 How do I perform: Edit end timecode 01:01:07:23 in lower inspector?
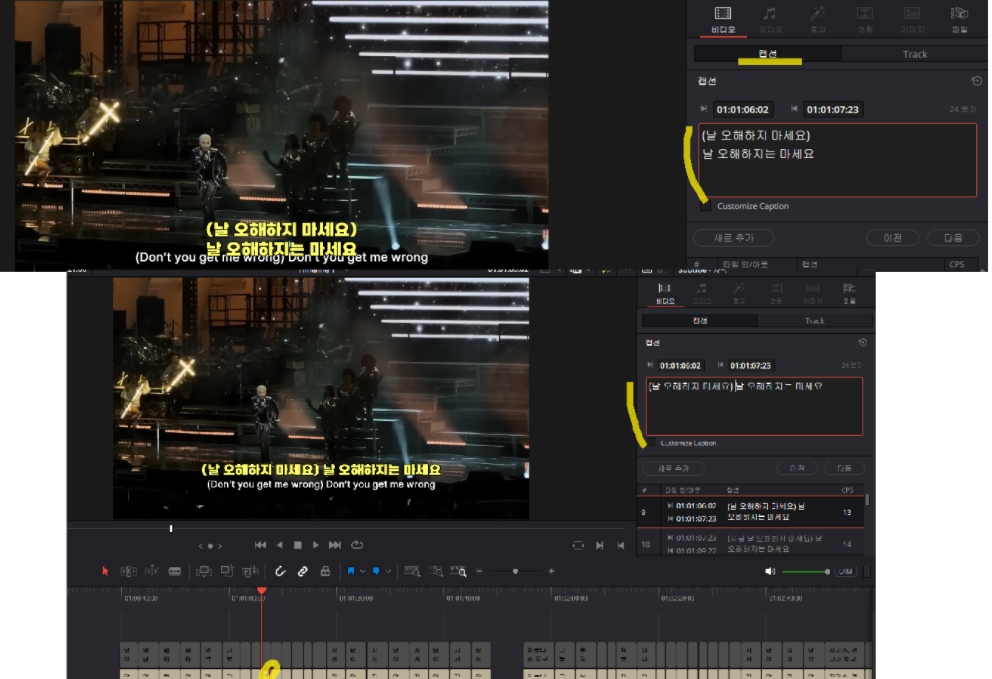750,366
